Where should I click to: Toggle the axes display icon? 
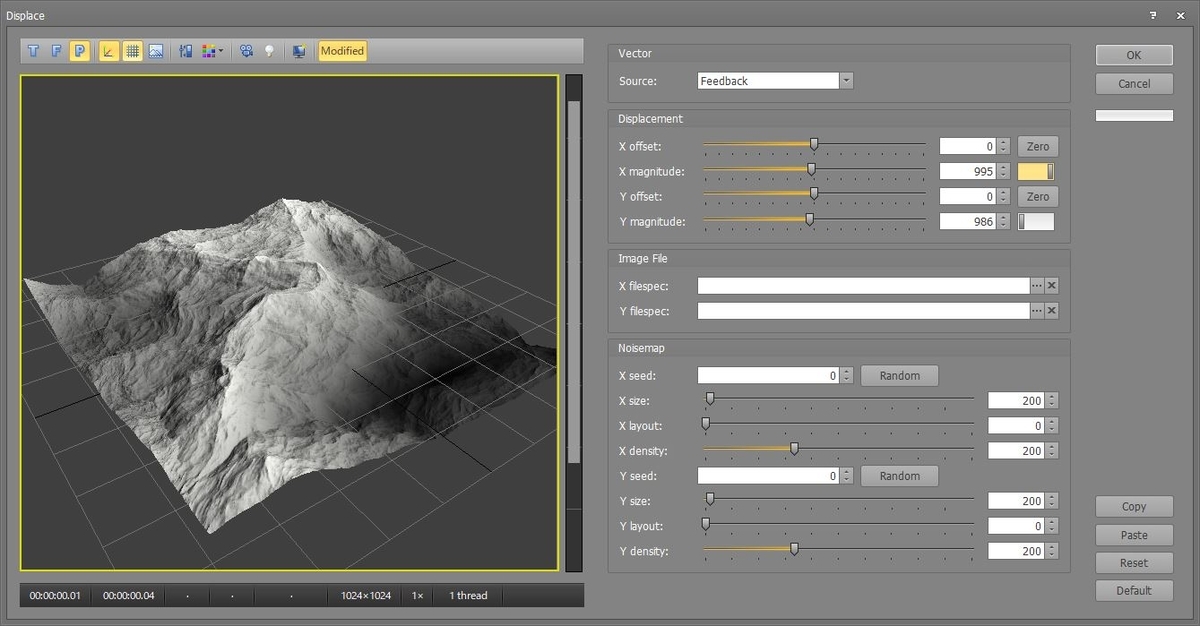coord(109,51)
